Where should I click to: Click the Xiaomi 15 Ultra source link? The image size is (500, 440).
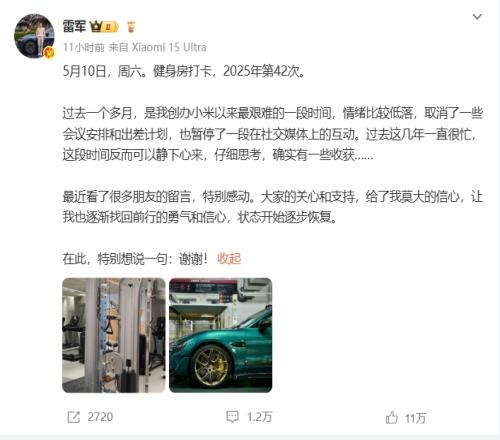tap(169, 47)
